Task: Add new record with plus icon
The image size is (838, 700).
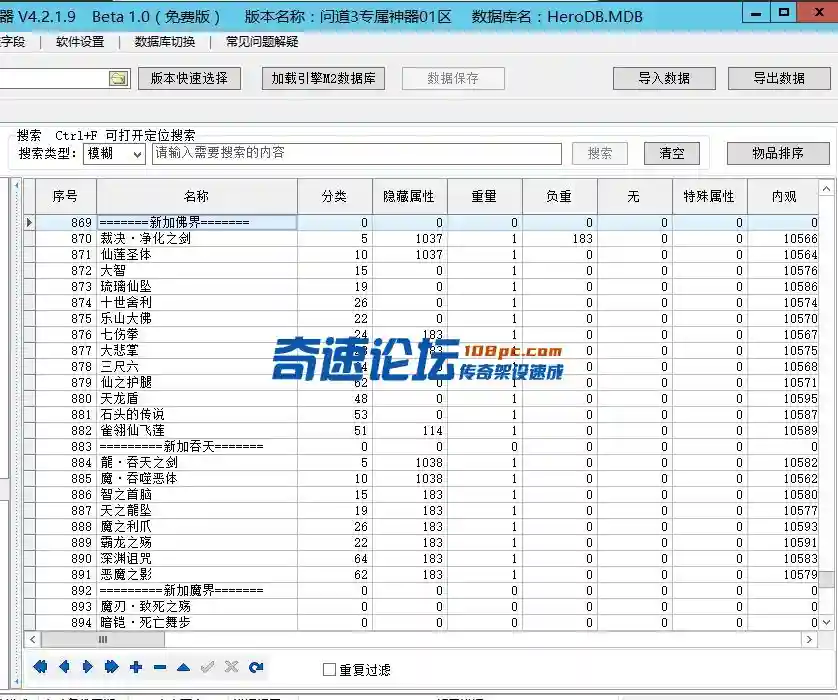Action: tap(136, 667)
